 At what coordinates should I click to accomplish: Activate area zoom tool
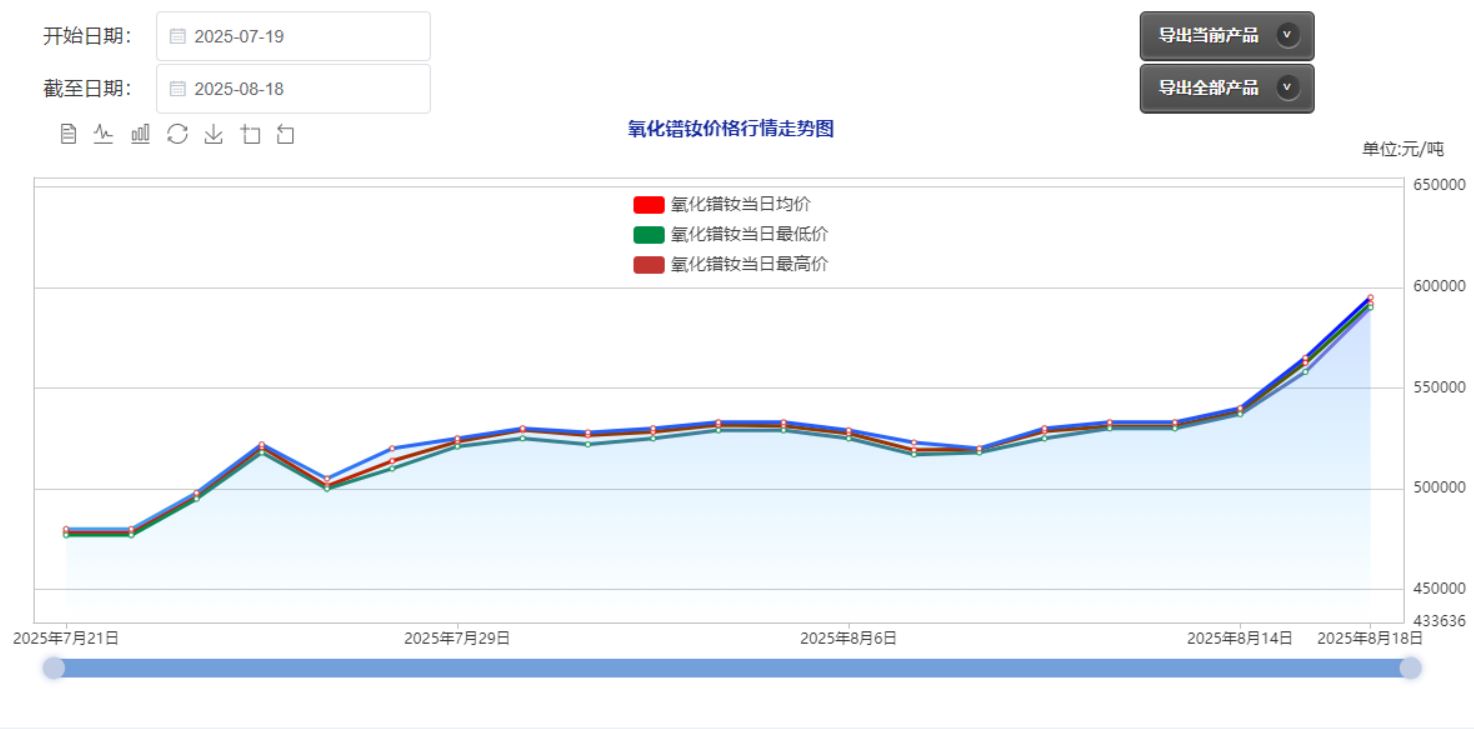(250, 134)
